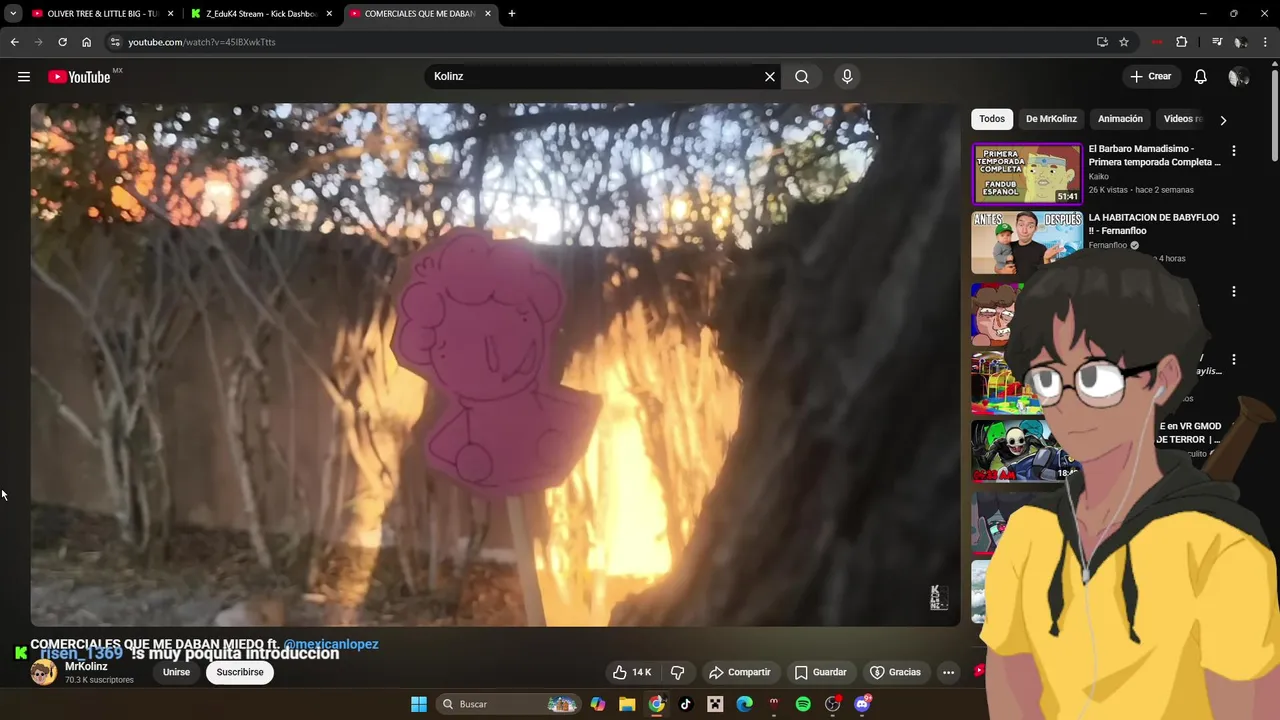1280x720 pixels.
Task: Bookmark this page with star
Action: pos(1124,42)
